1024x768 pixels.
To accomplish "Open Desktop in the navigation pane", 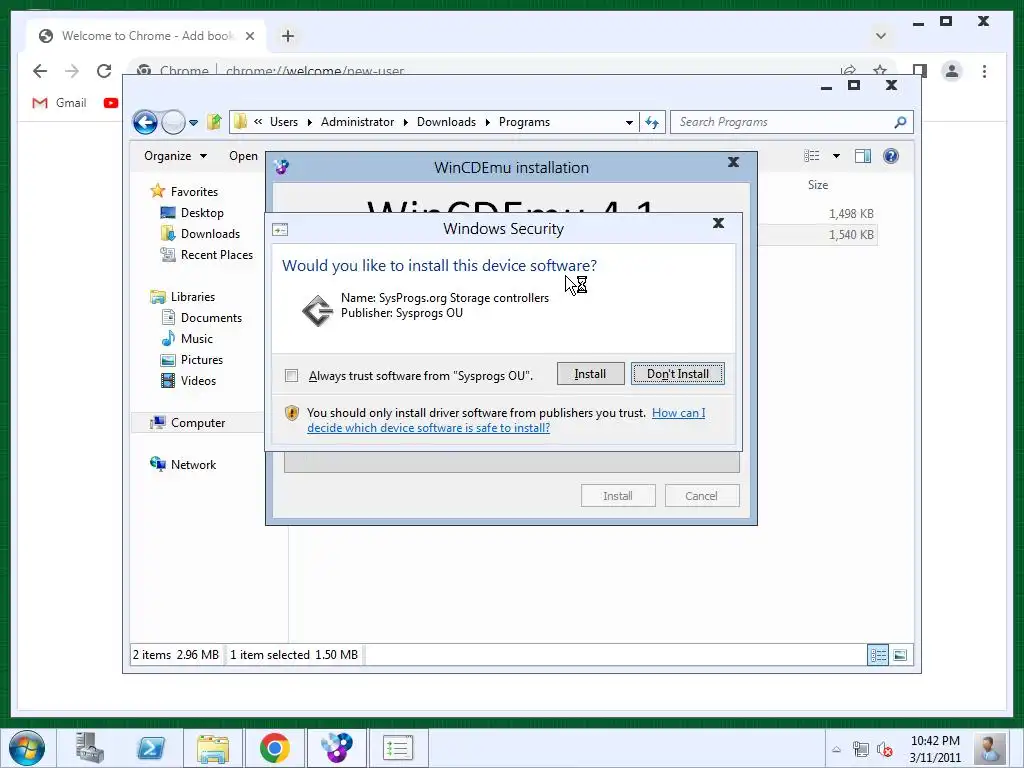I will click(x=202, y=213).
